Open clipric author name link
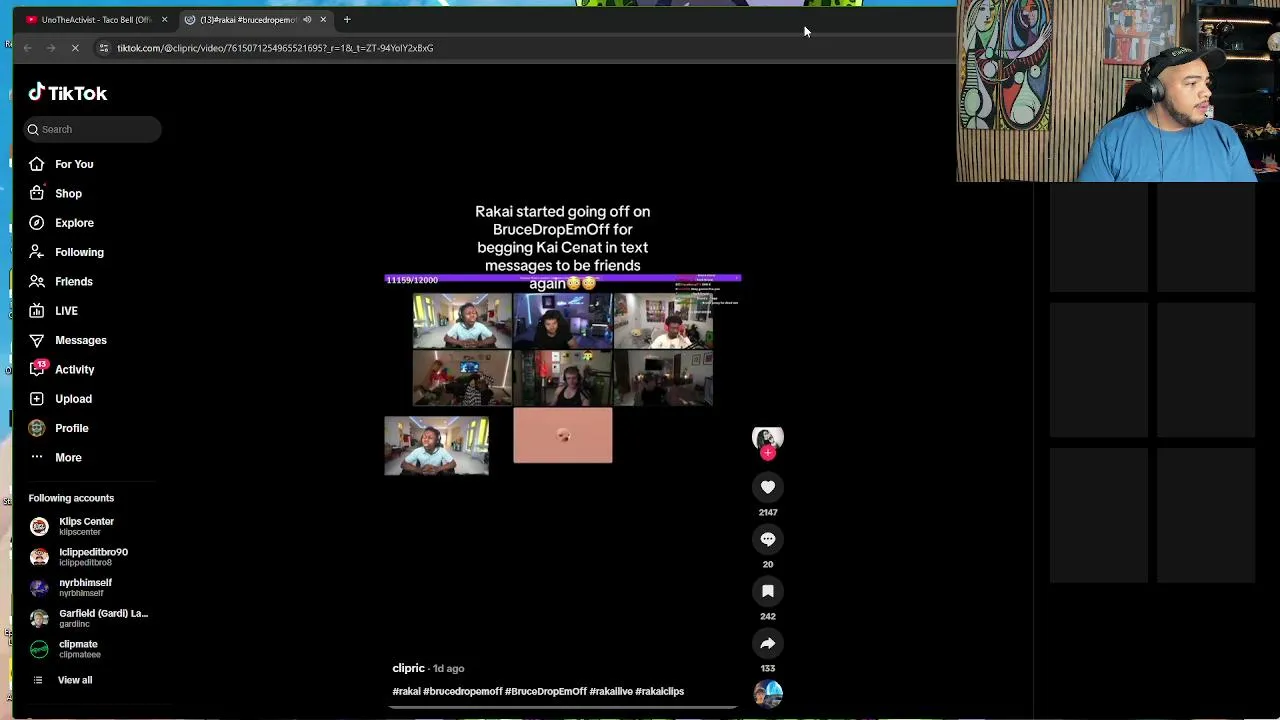 tap(408, 668)
